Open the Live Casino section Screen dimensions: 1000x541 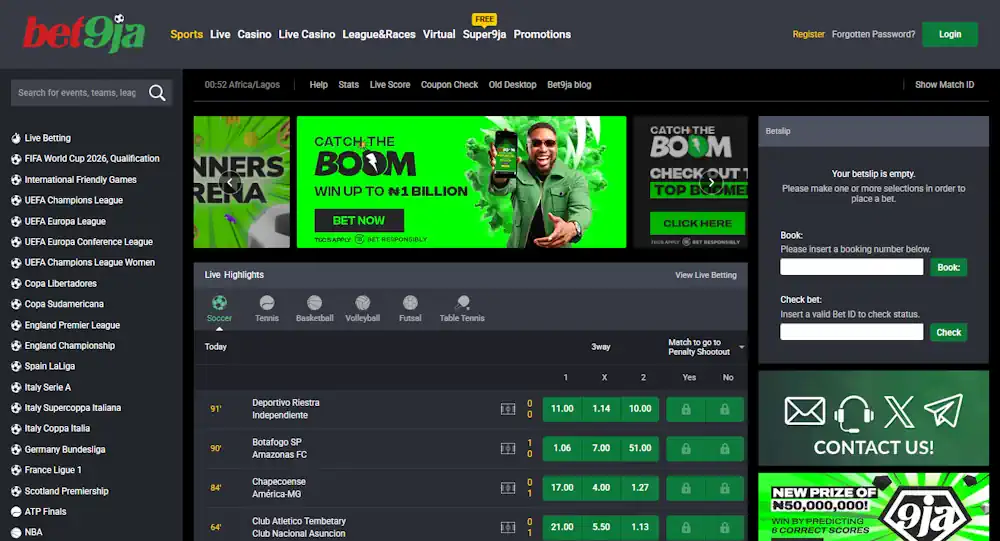pos(307,34)
